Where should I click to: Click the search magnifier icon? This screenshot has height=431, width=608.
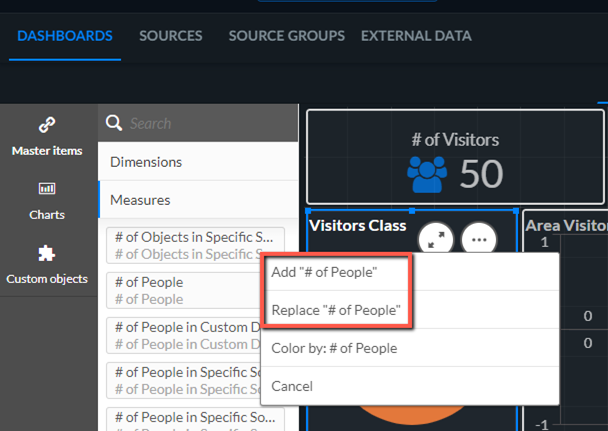[x=114, y=123]
